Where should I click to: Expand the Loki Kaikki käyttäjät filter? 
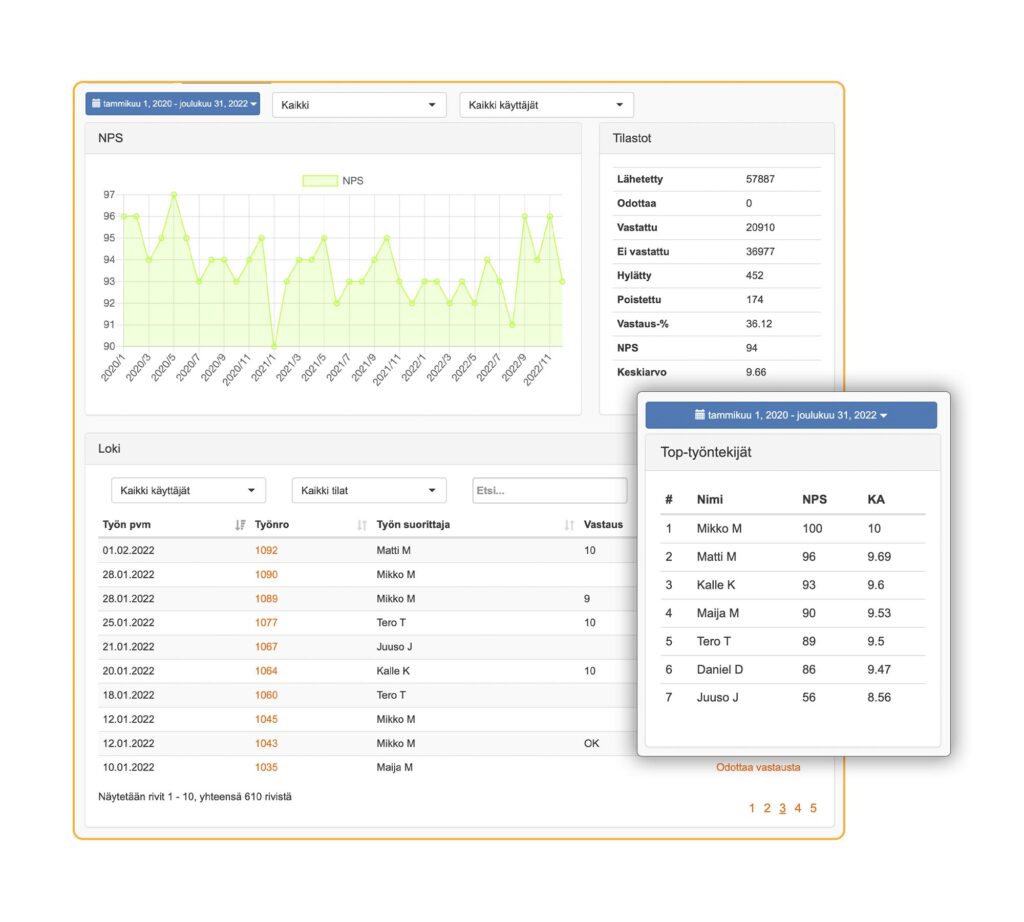click(188, 490)
